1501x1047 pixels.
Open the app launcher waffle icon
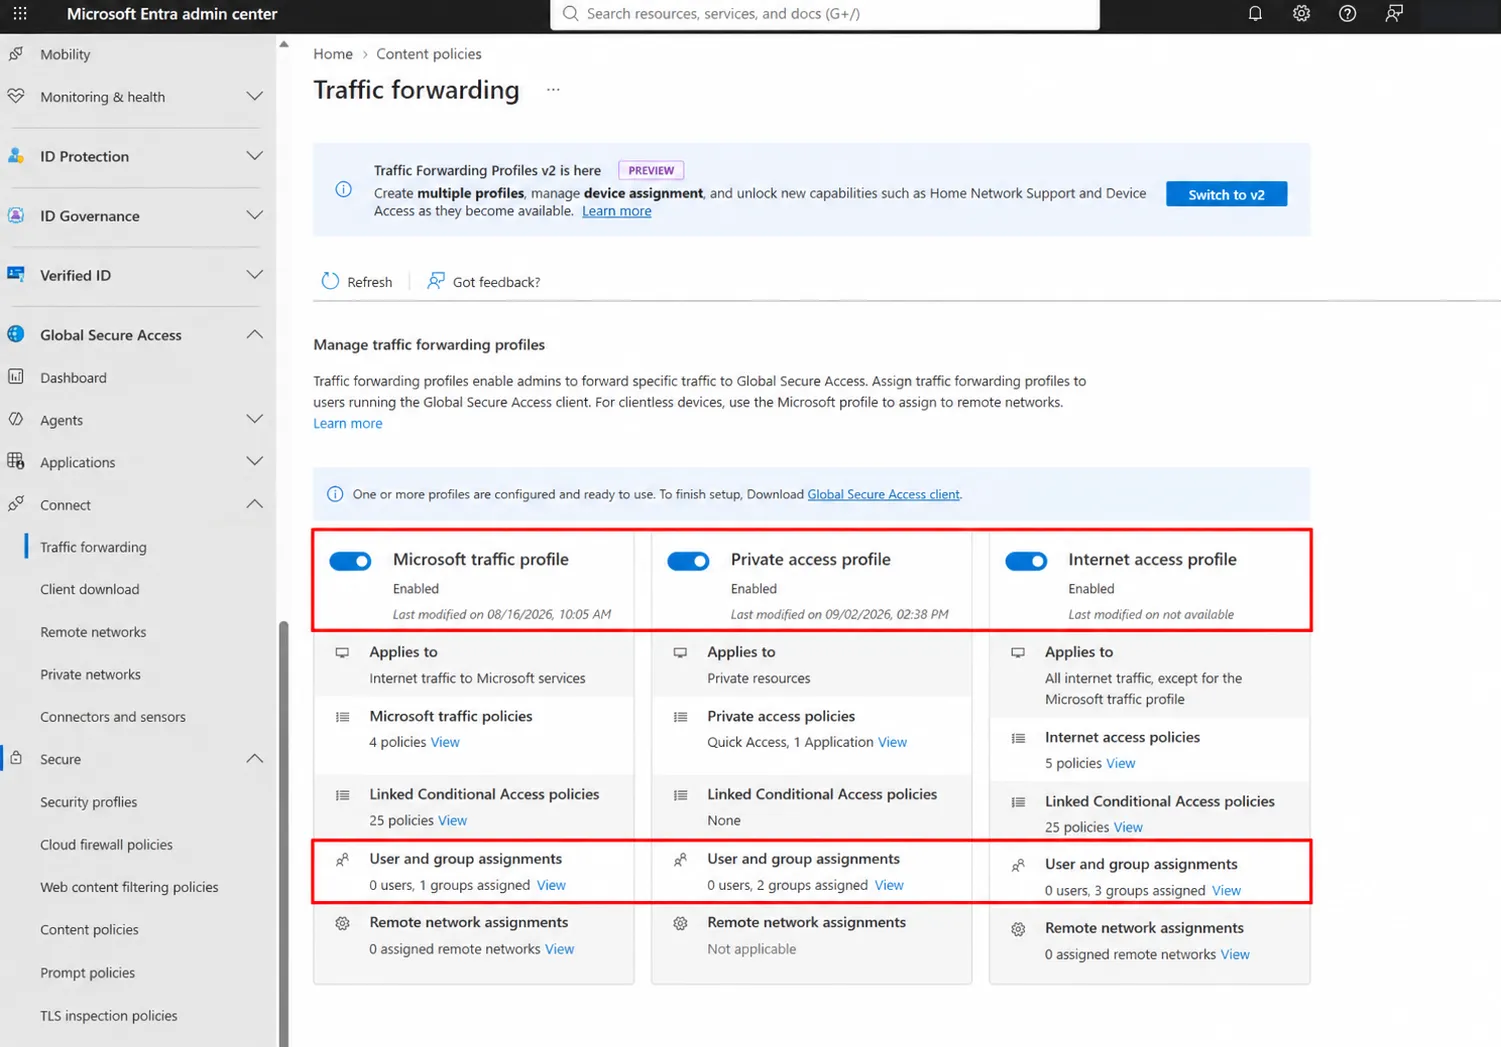[20, 14]
